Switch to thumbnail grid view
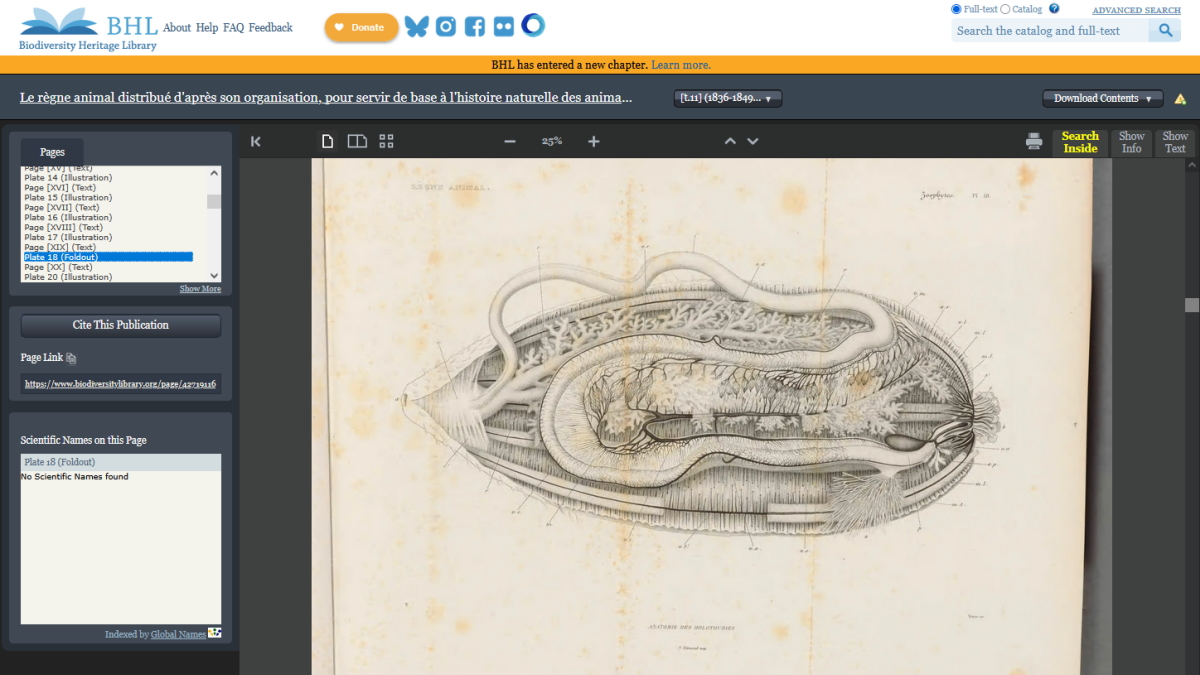This screenshot has width=1200, height=675. pyautogui.click(x=387, y=142)
